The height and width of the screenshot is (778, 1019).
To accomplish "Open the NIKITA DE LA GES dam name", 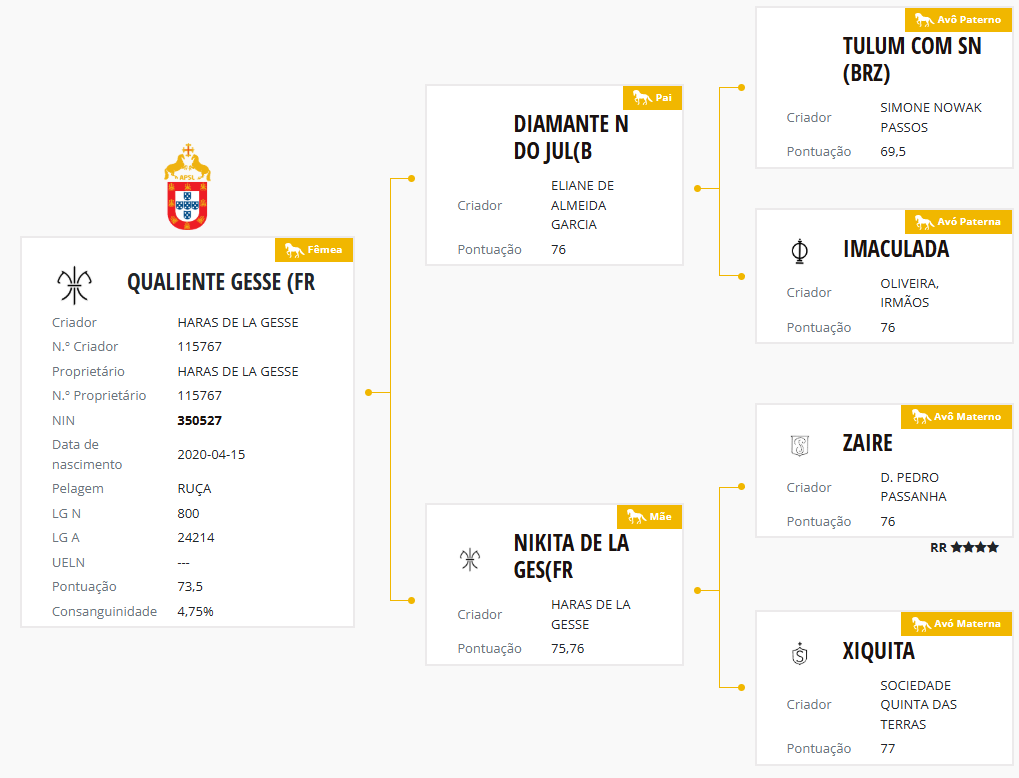I will (571, 557).
